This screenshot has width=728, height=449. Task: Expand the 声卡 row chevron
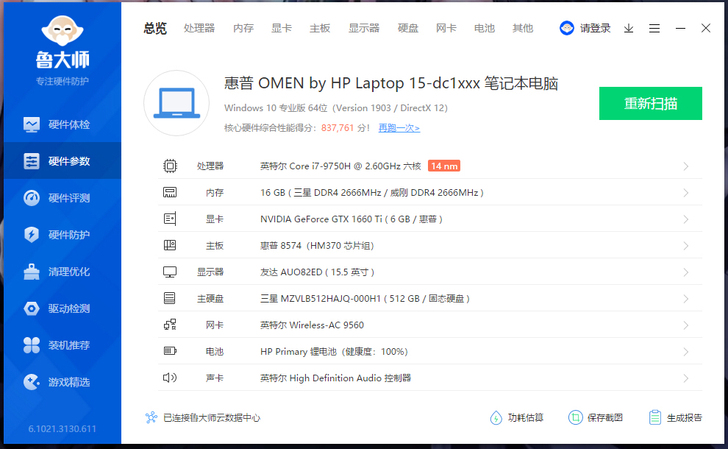click(x=686, y=378)
